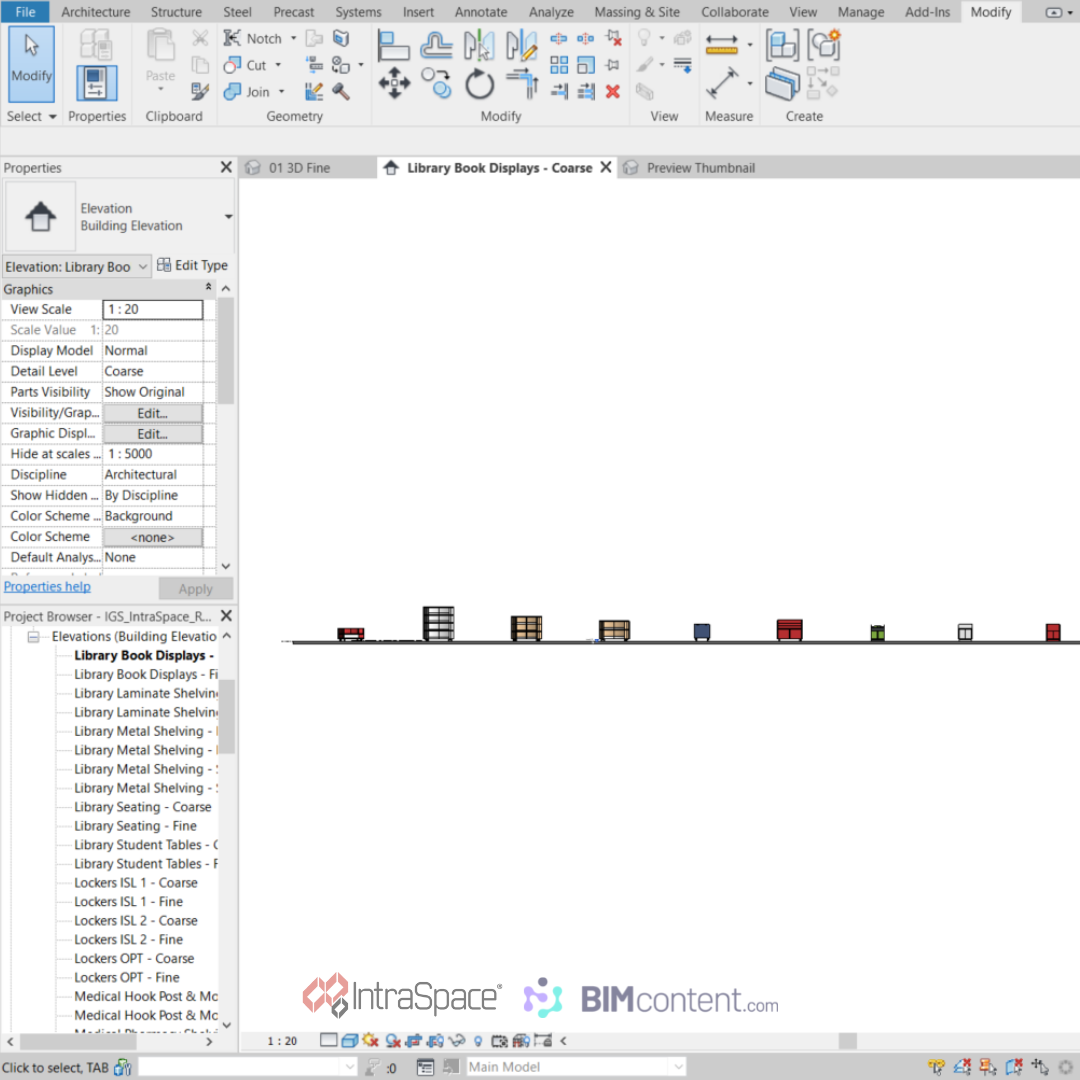The image size is (1080, 1080).
Task: Click the Unpin tool
Action: coord(612,39)
